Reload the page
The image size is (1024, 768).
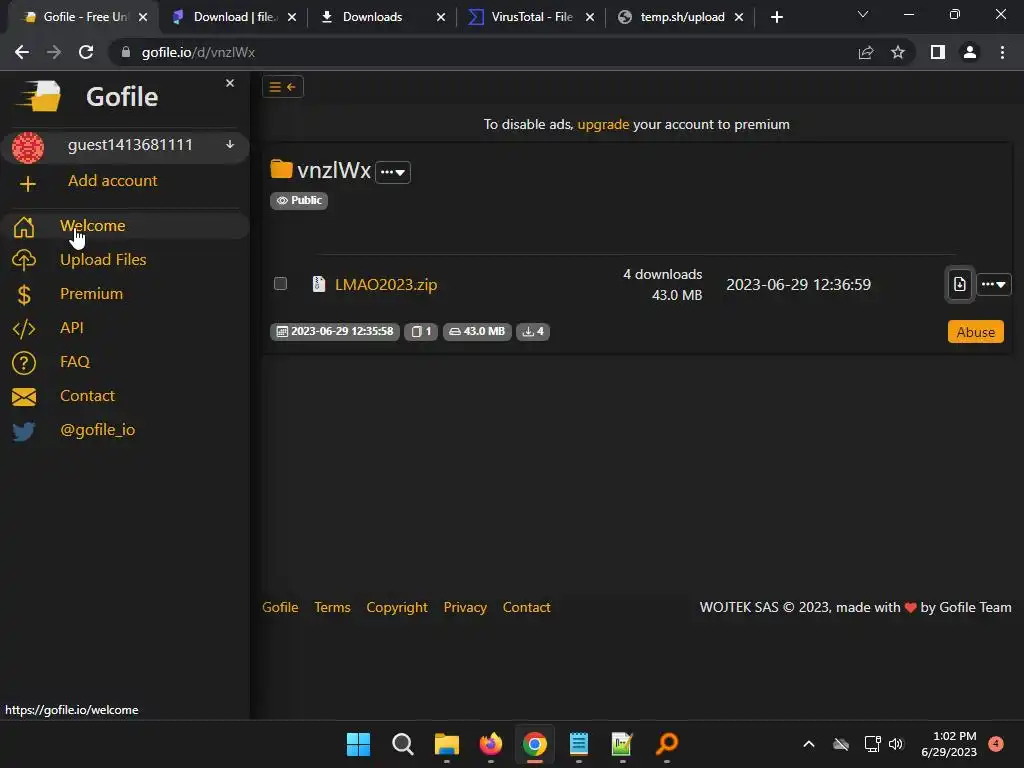click(x=86, y=52)
